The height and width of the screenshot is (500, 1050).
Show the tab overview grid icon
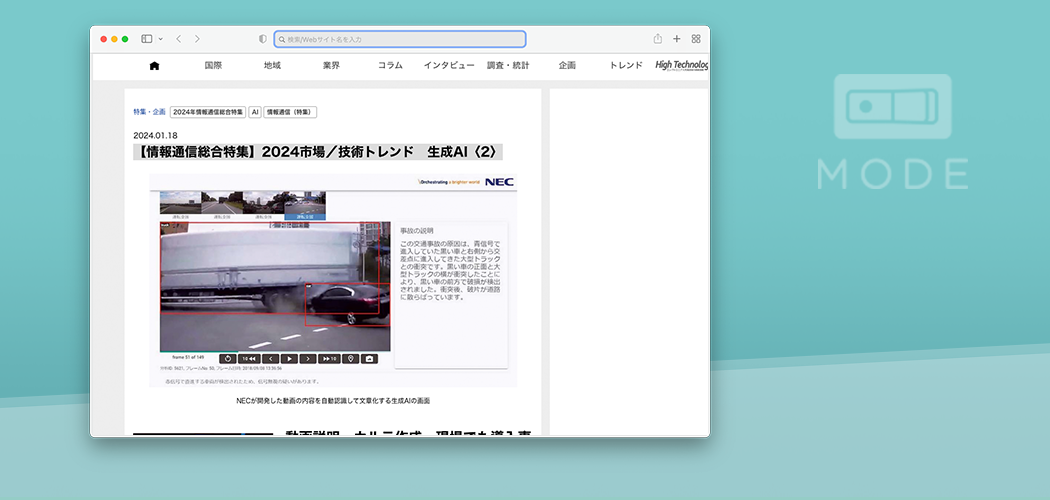(x=696, y=39)
